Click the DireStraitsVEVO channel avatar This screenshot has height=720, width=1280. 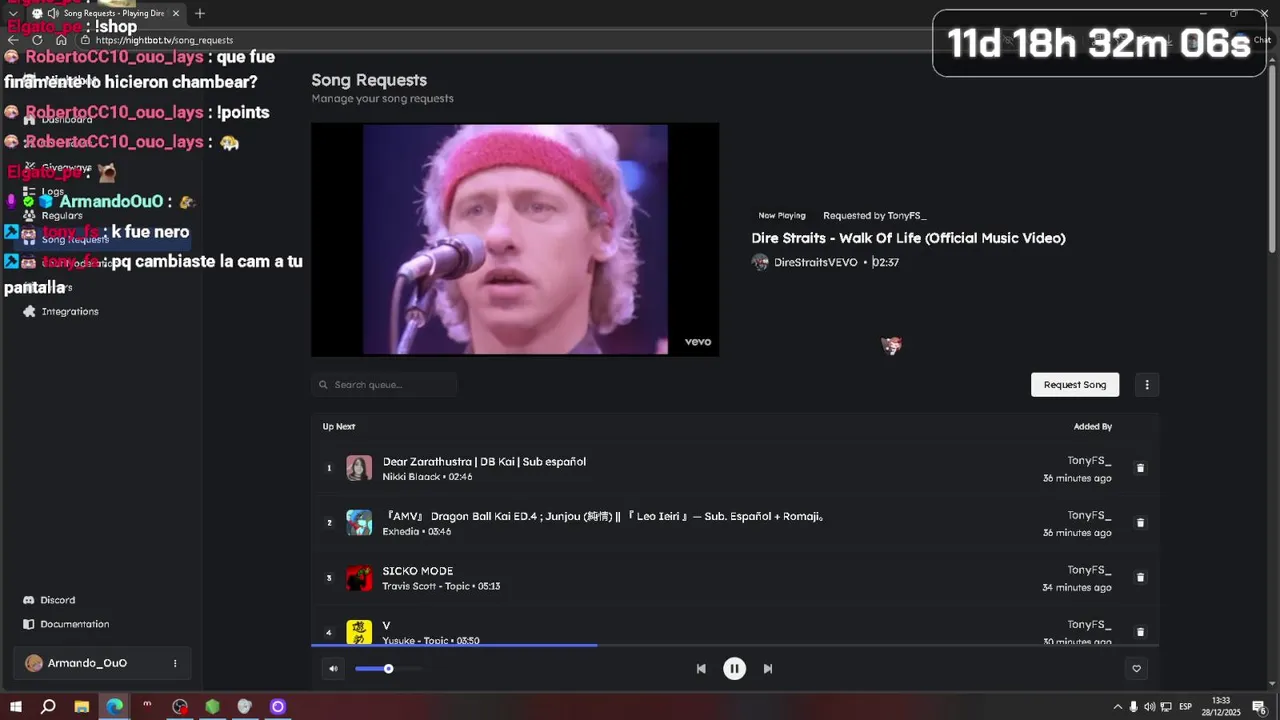click(x=760, y=262)
